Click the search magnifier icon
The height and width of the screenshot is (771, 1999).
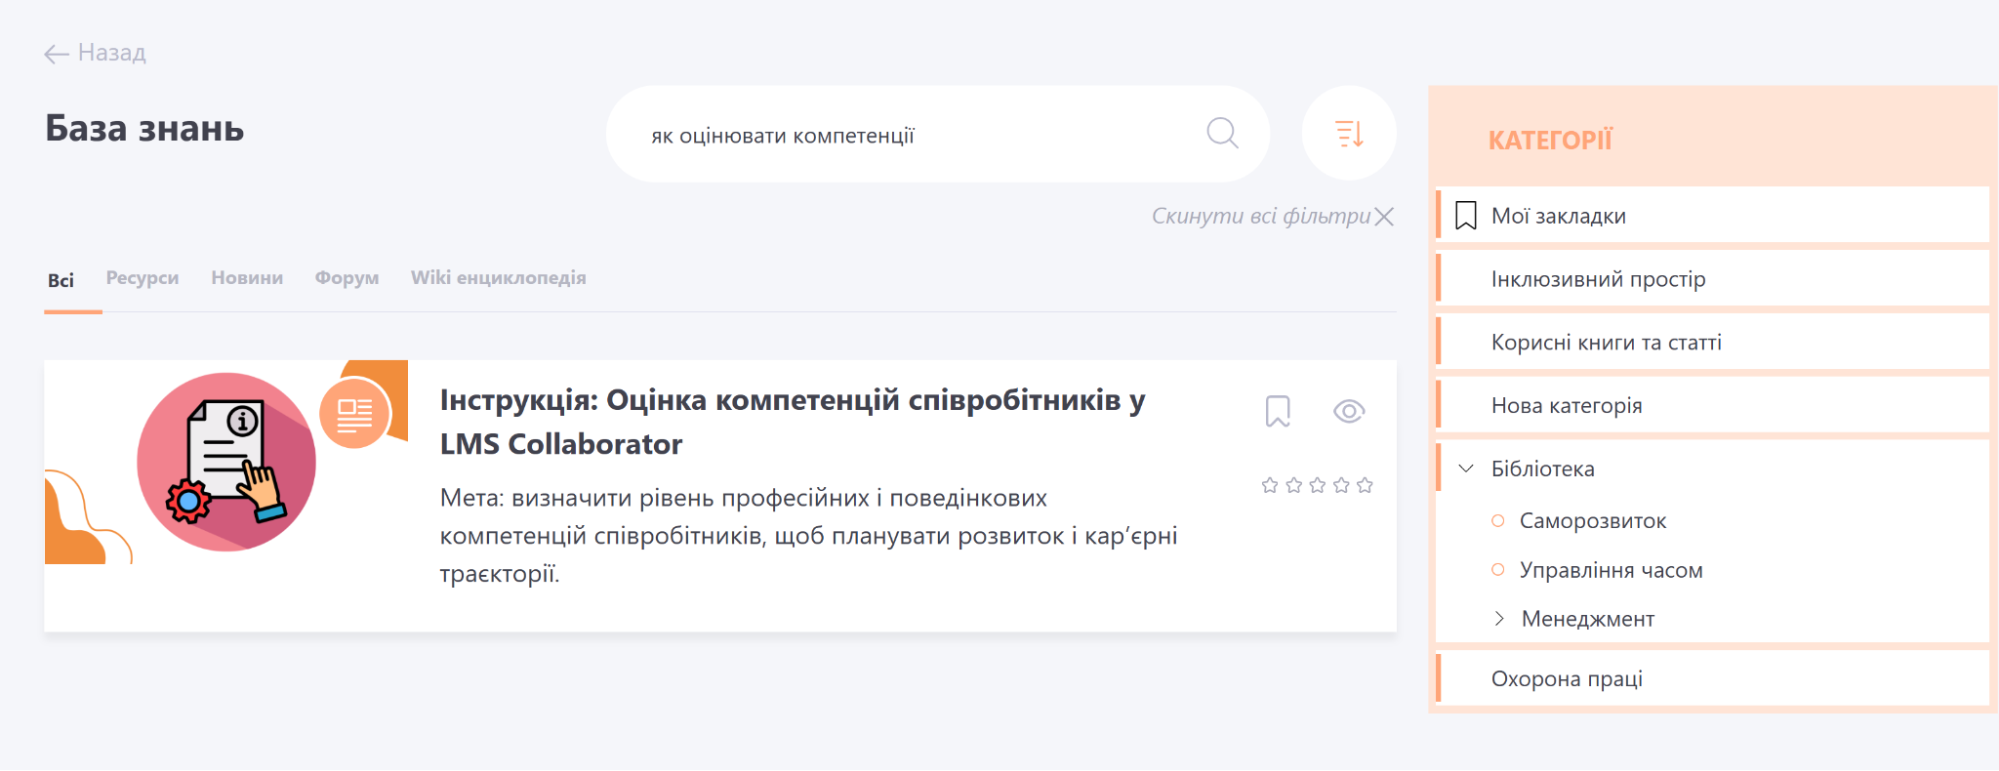(x=1221, y=133)
